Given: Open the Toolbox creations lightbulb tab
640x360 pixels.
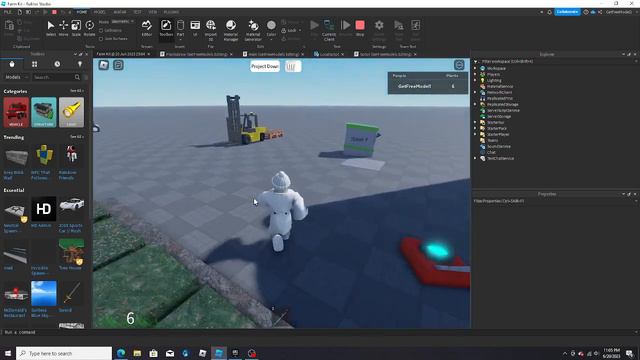Looking at the screenshot, I should click(80, 64).
